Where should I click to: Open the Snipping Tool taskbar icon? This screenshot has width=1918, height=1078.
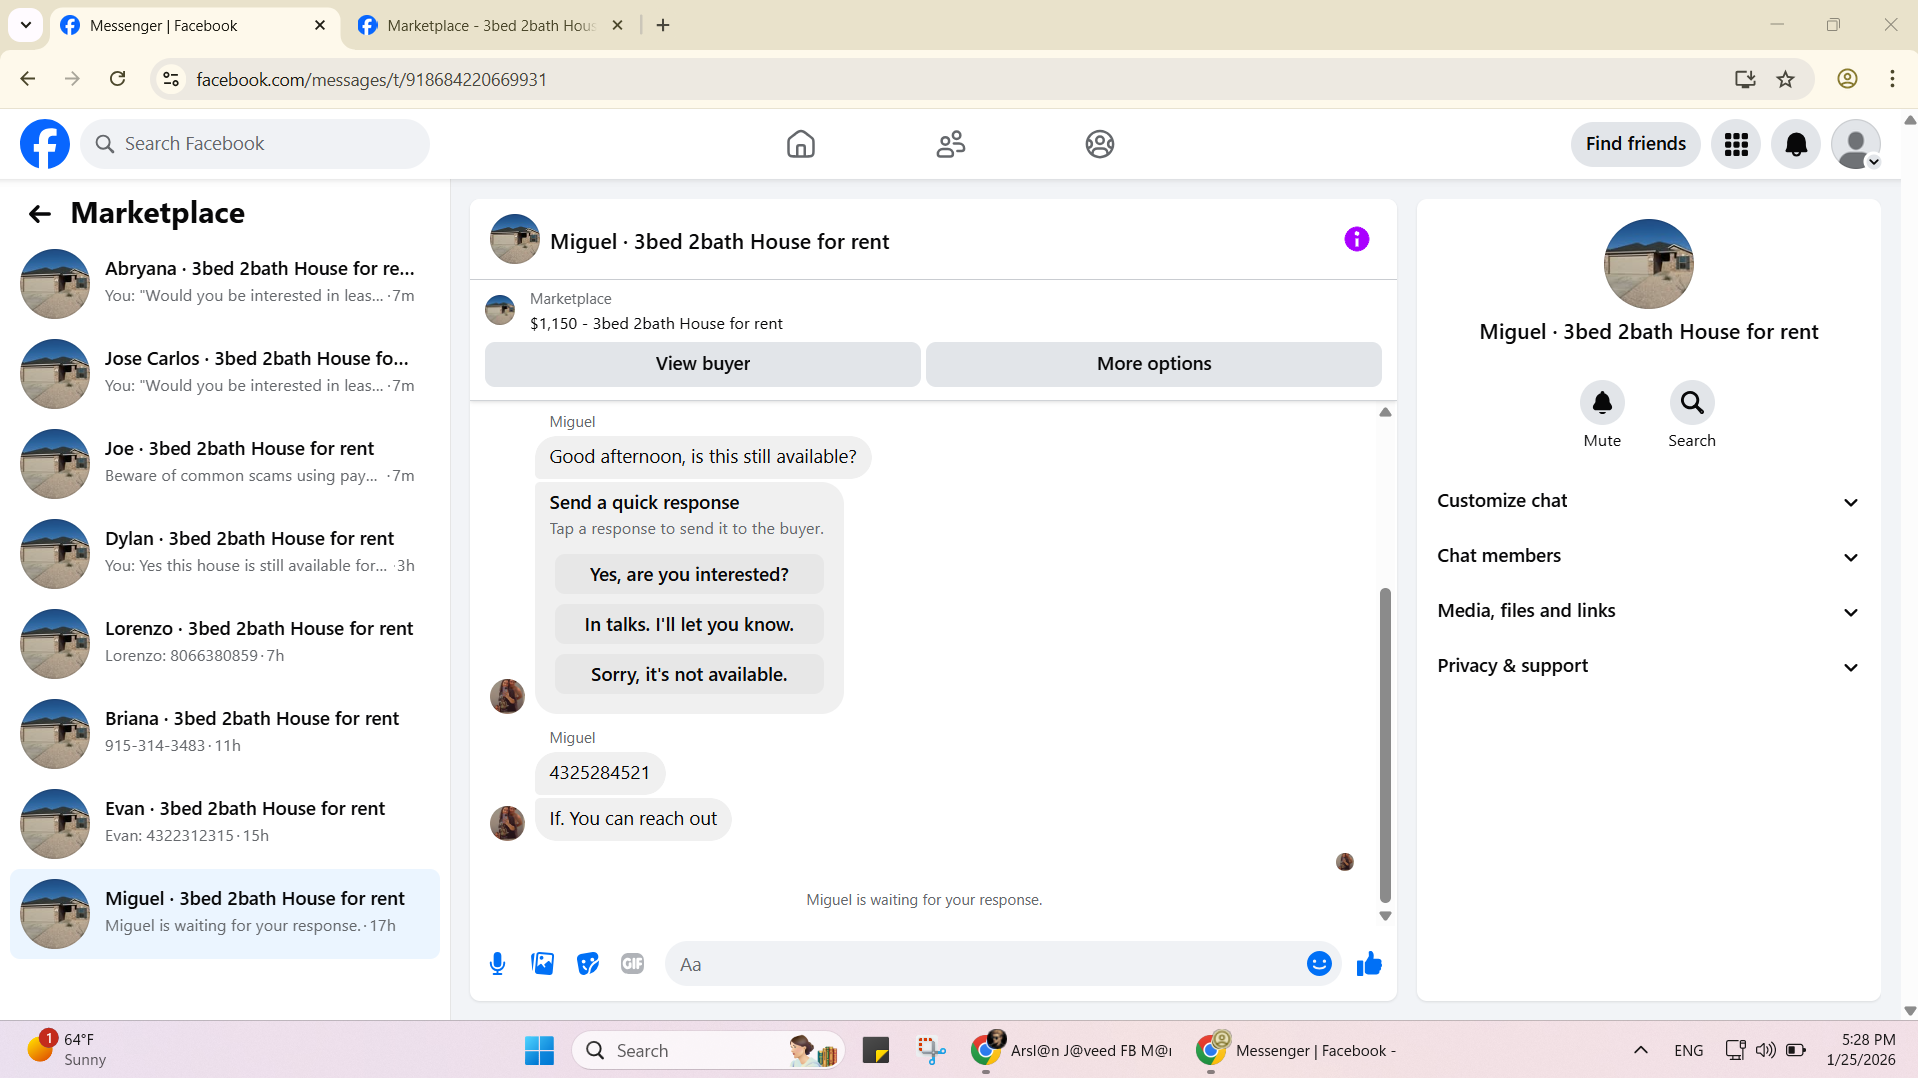point(932,1051)
